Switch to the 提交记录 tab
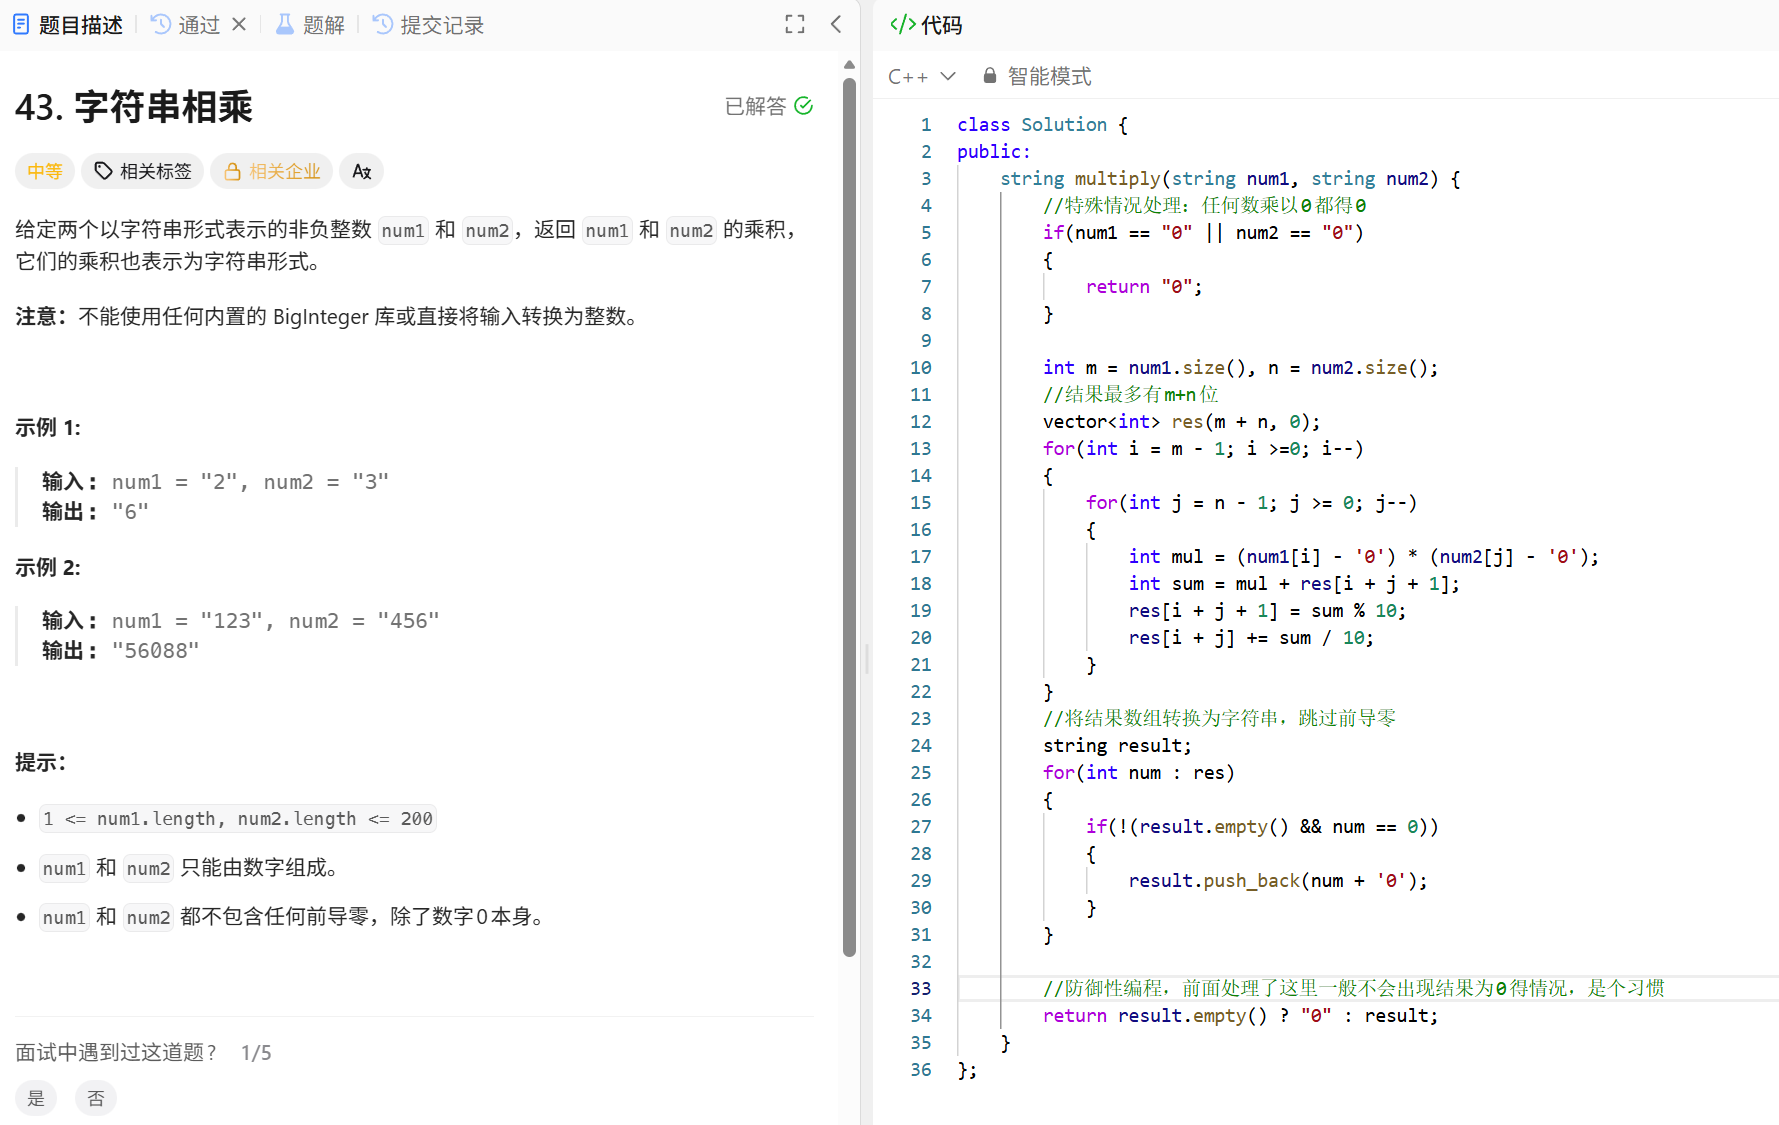 [x=427, y=24]
